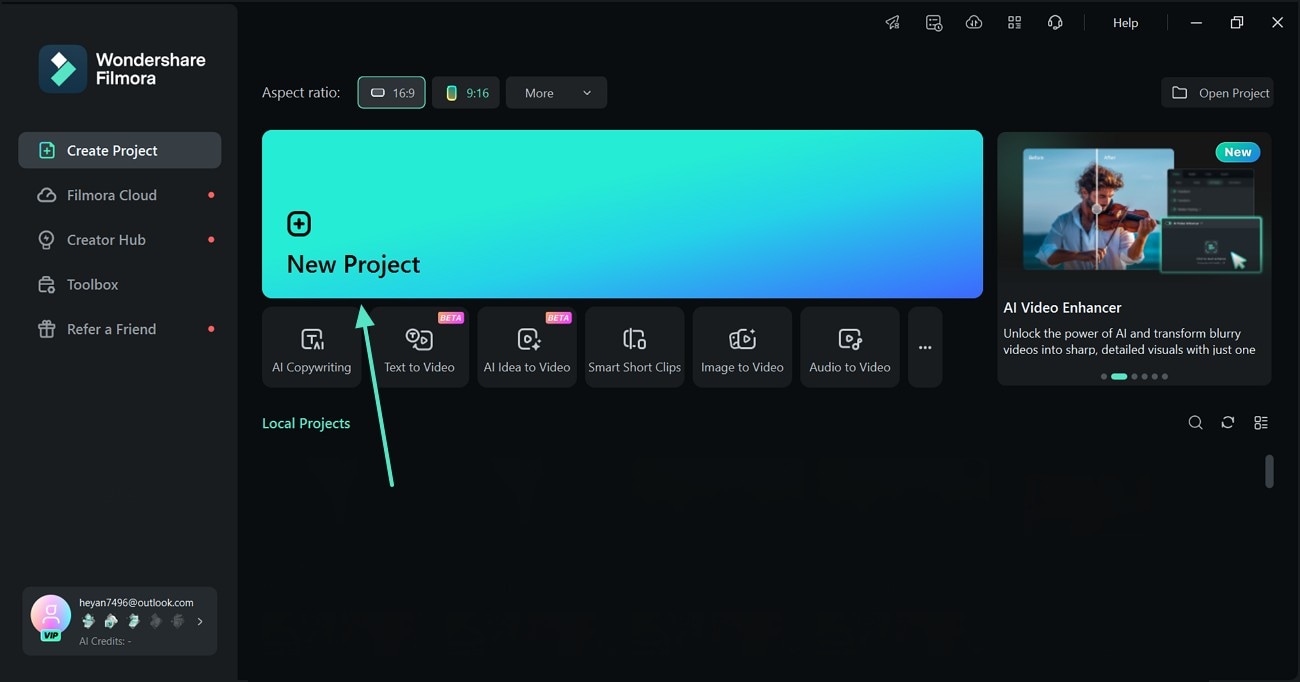The image size is (1300, 682).
Task: Expand the More aspect ratio dropdown
Action: point(556,93)
